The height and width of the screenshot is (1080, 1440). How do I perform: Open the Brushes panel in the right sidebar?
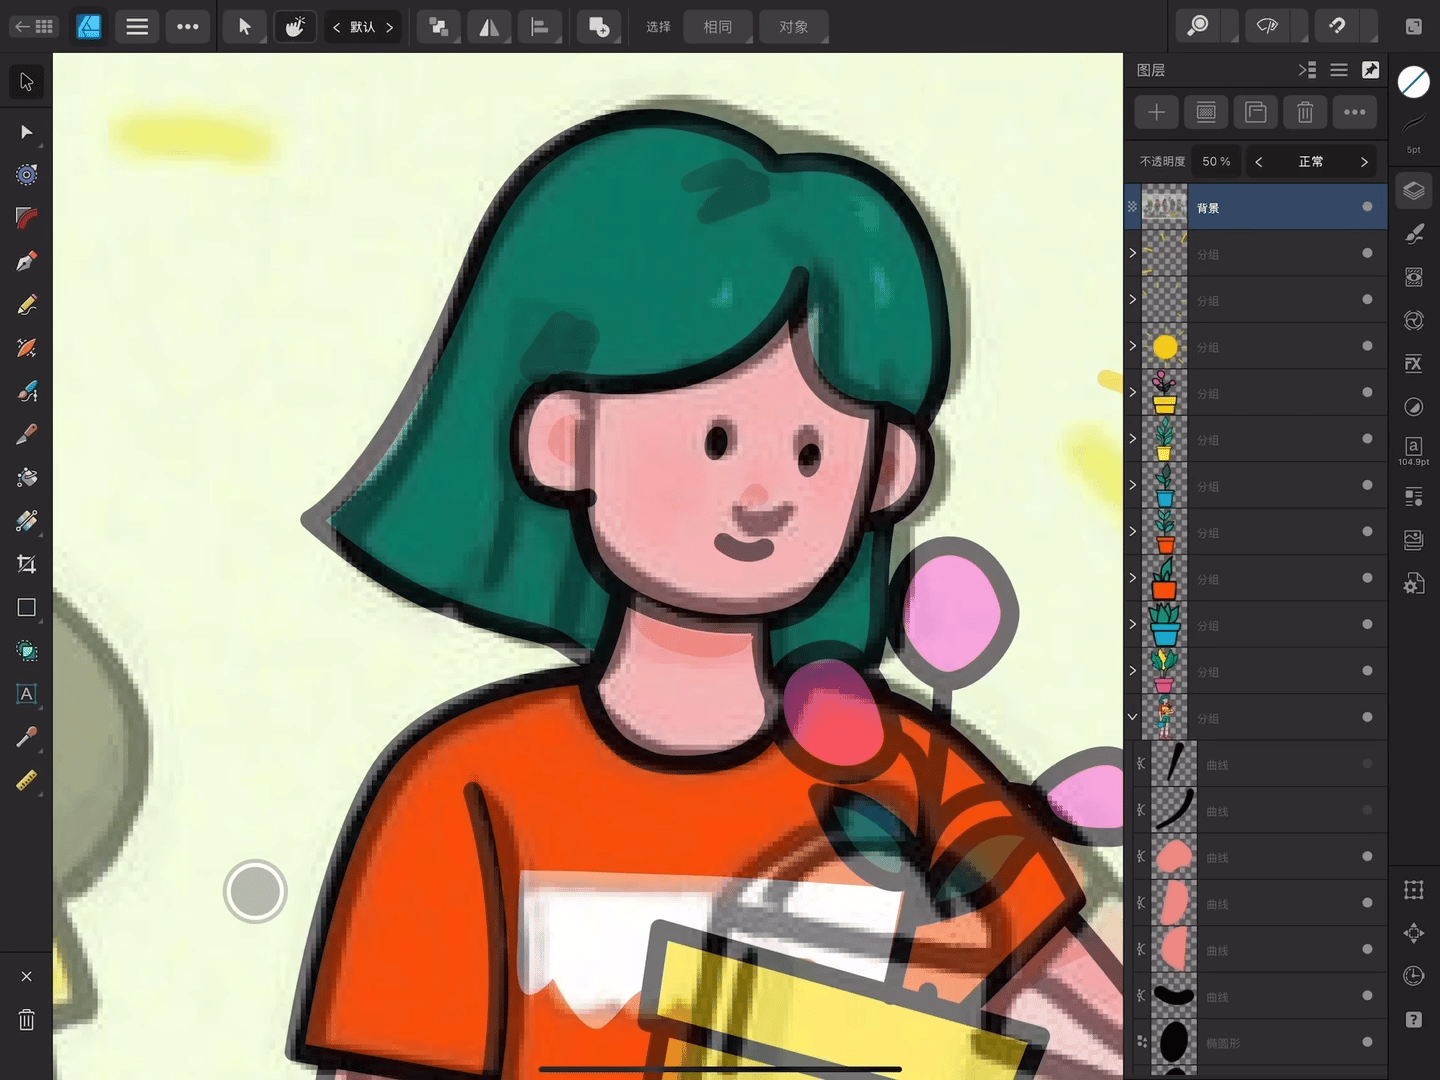(x=1413, y=233)
